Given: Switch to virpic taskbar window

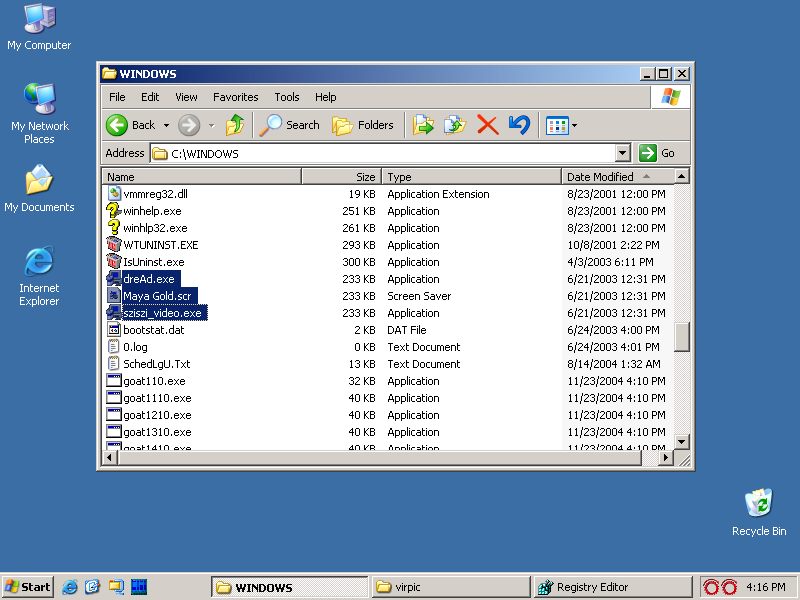Looking at the screenshot, I should tap(451, 587).
